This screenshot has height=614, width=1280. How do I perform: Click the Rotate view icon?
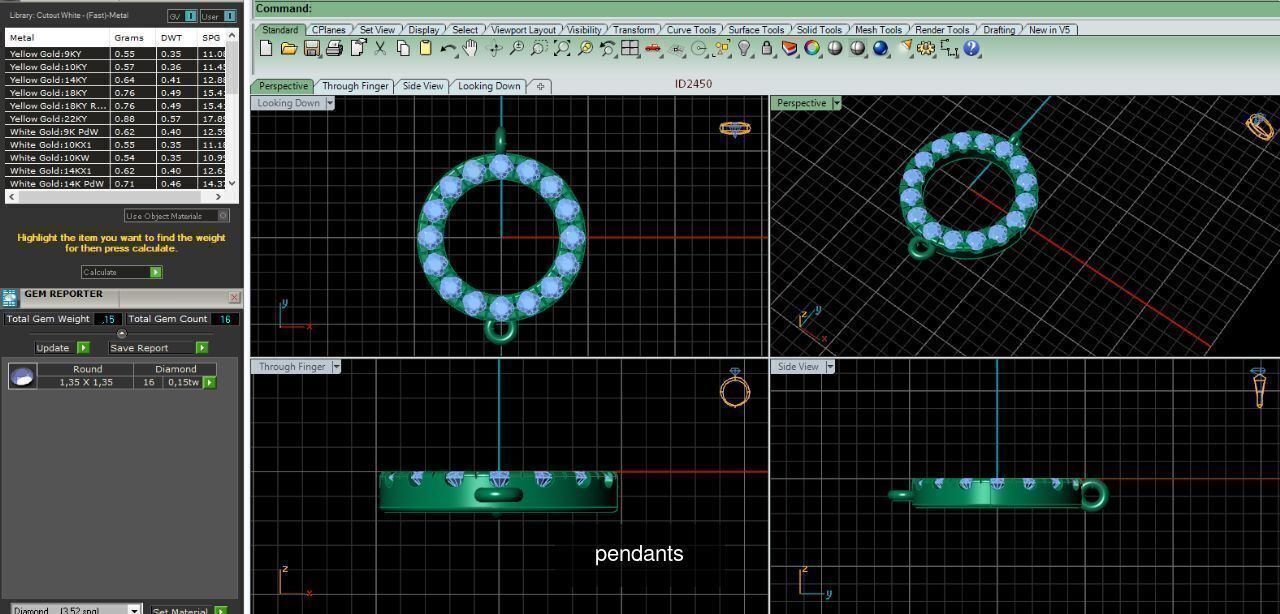click(494, 48)
